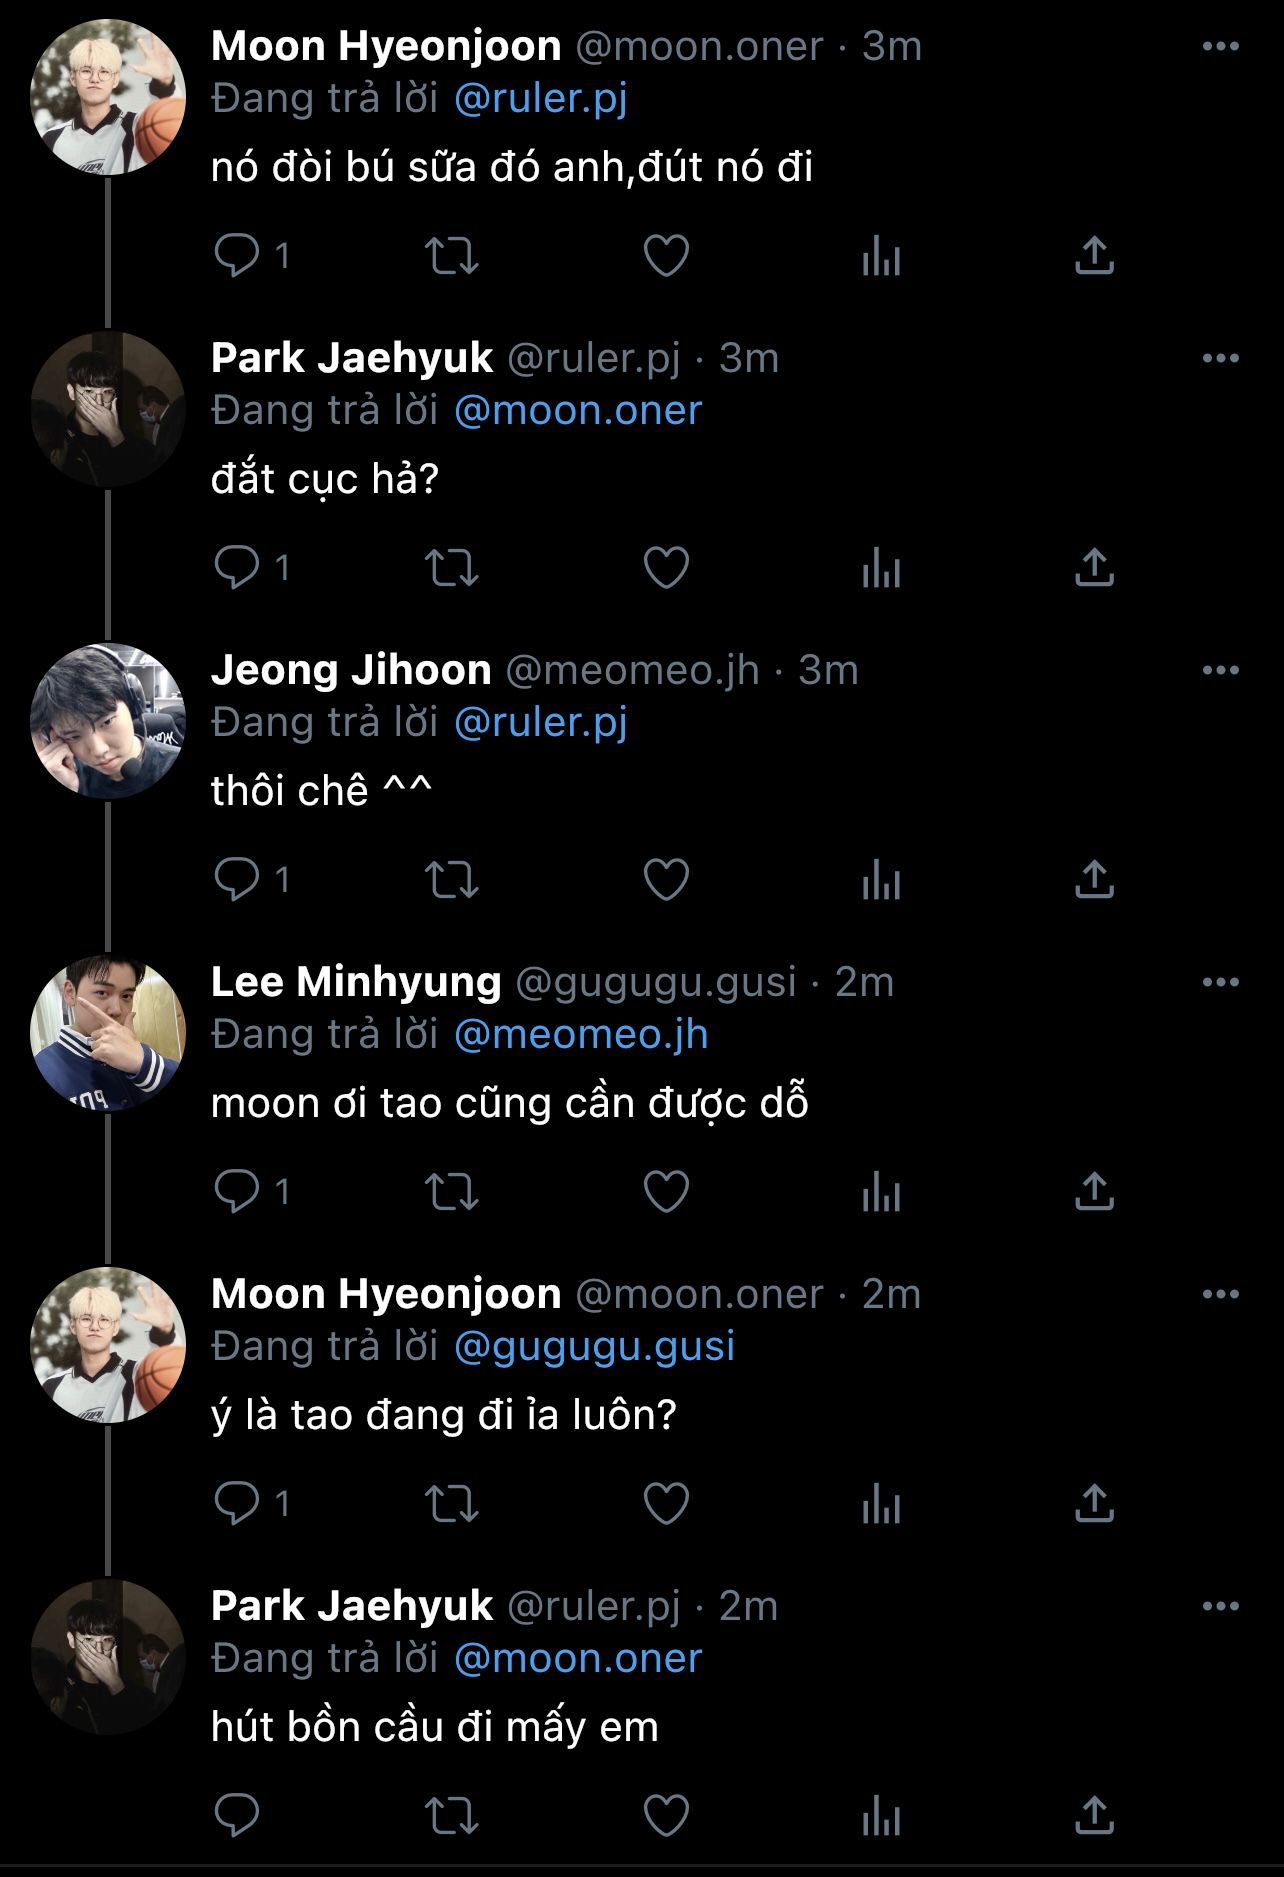Viewport: 1284px width, 1877px height.
Task: Retweet Park Jaehyuk's "đắt cục hả?" tweet
Action: point(452,568)
